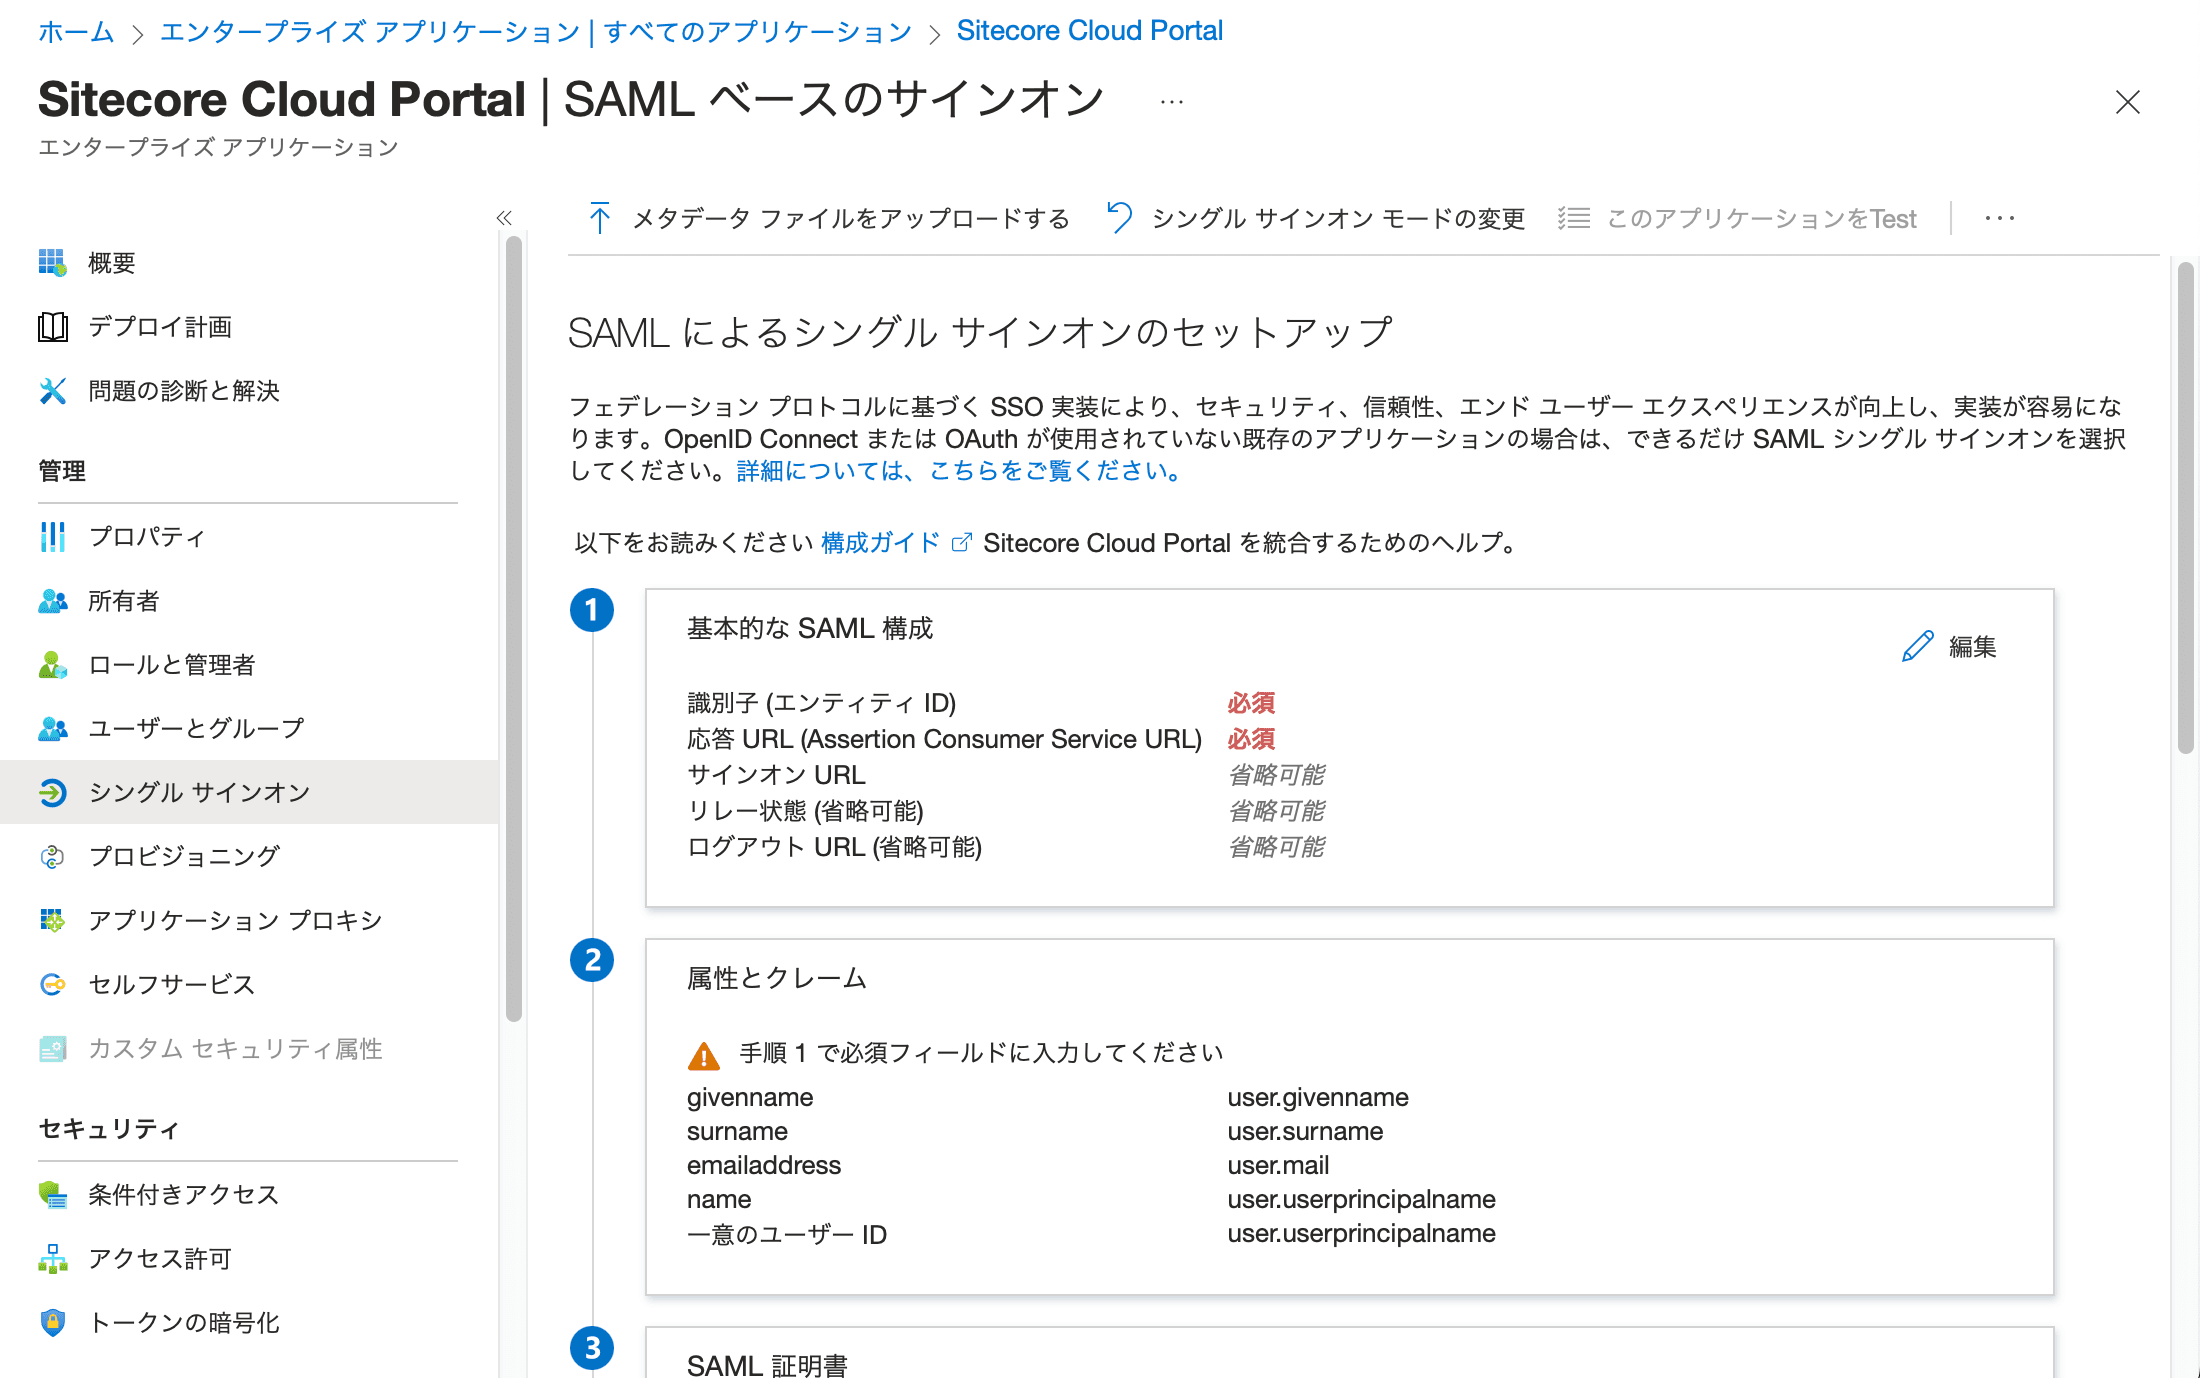Click the 概要 overview grid icon

(52, 263)
